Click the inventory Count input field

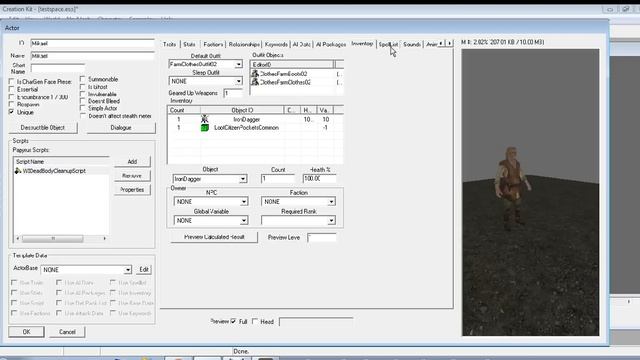tap(278, 179)
